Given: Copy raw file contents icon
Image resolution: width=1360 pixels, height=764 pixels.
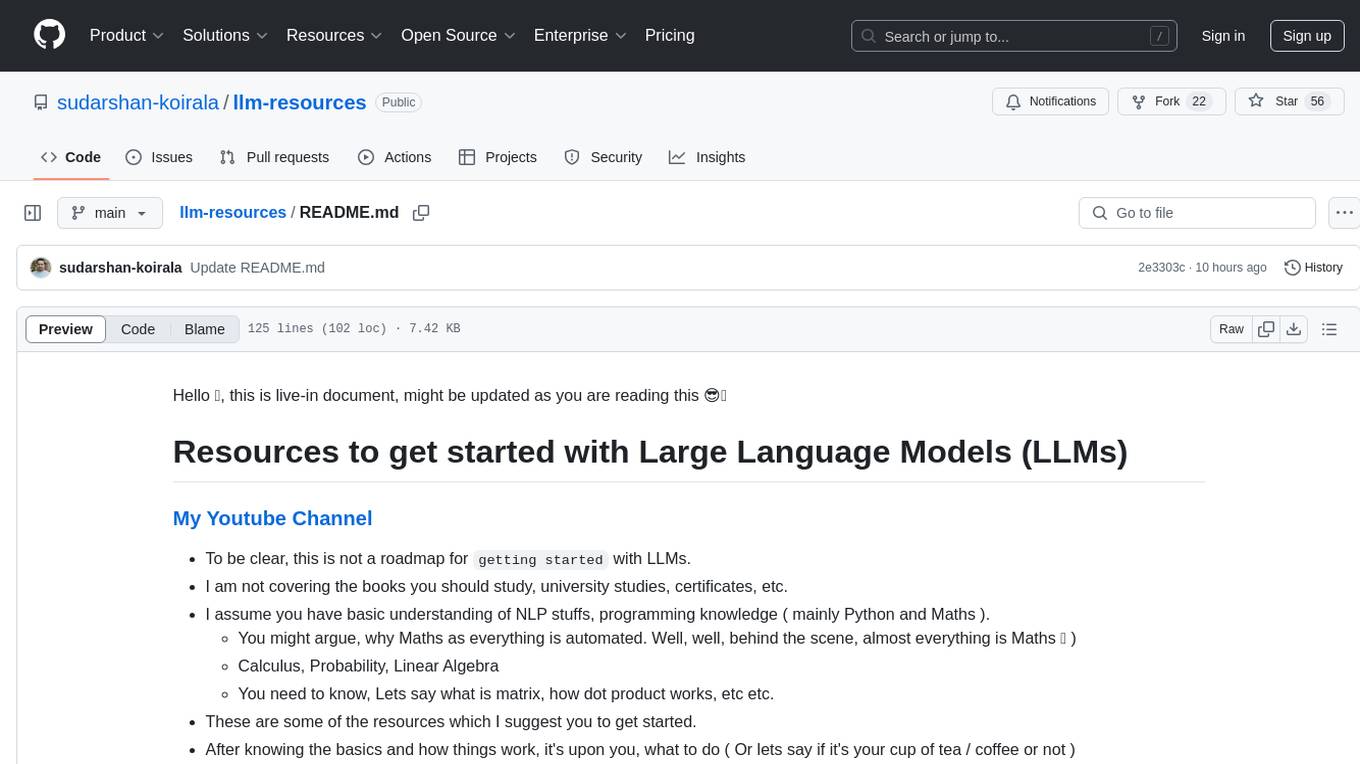Looking at the screenshot, I should pyautogui.click(x=1266, y=329).
